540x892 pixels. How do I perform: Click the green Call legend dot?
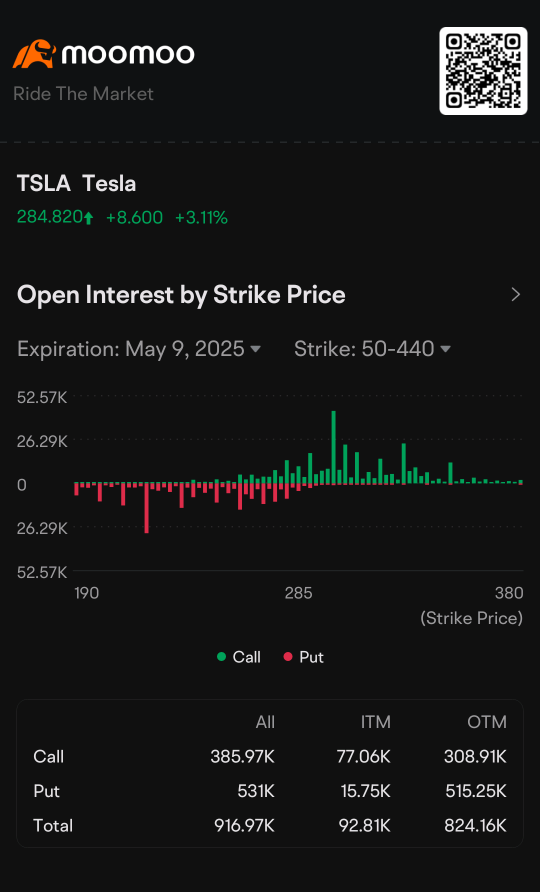[x=221, y=657]
